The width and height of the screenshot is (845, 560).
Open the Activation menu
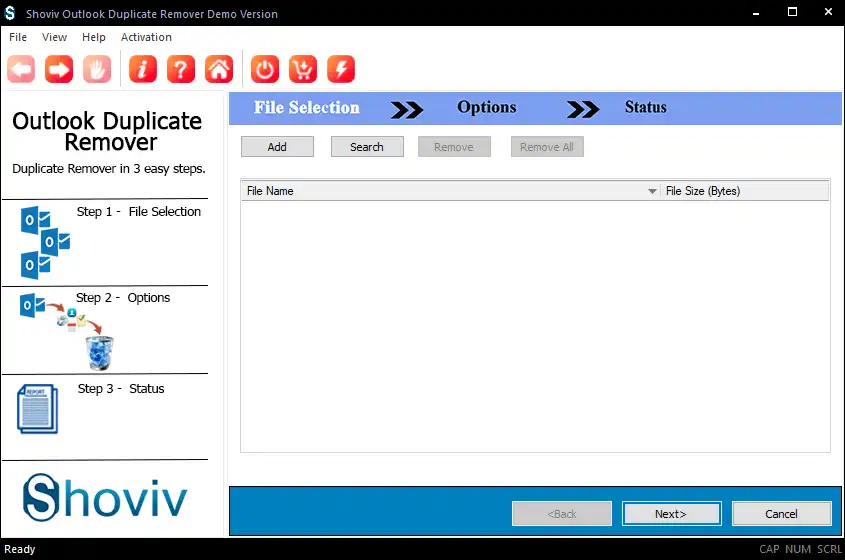pos(146,37)
